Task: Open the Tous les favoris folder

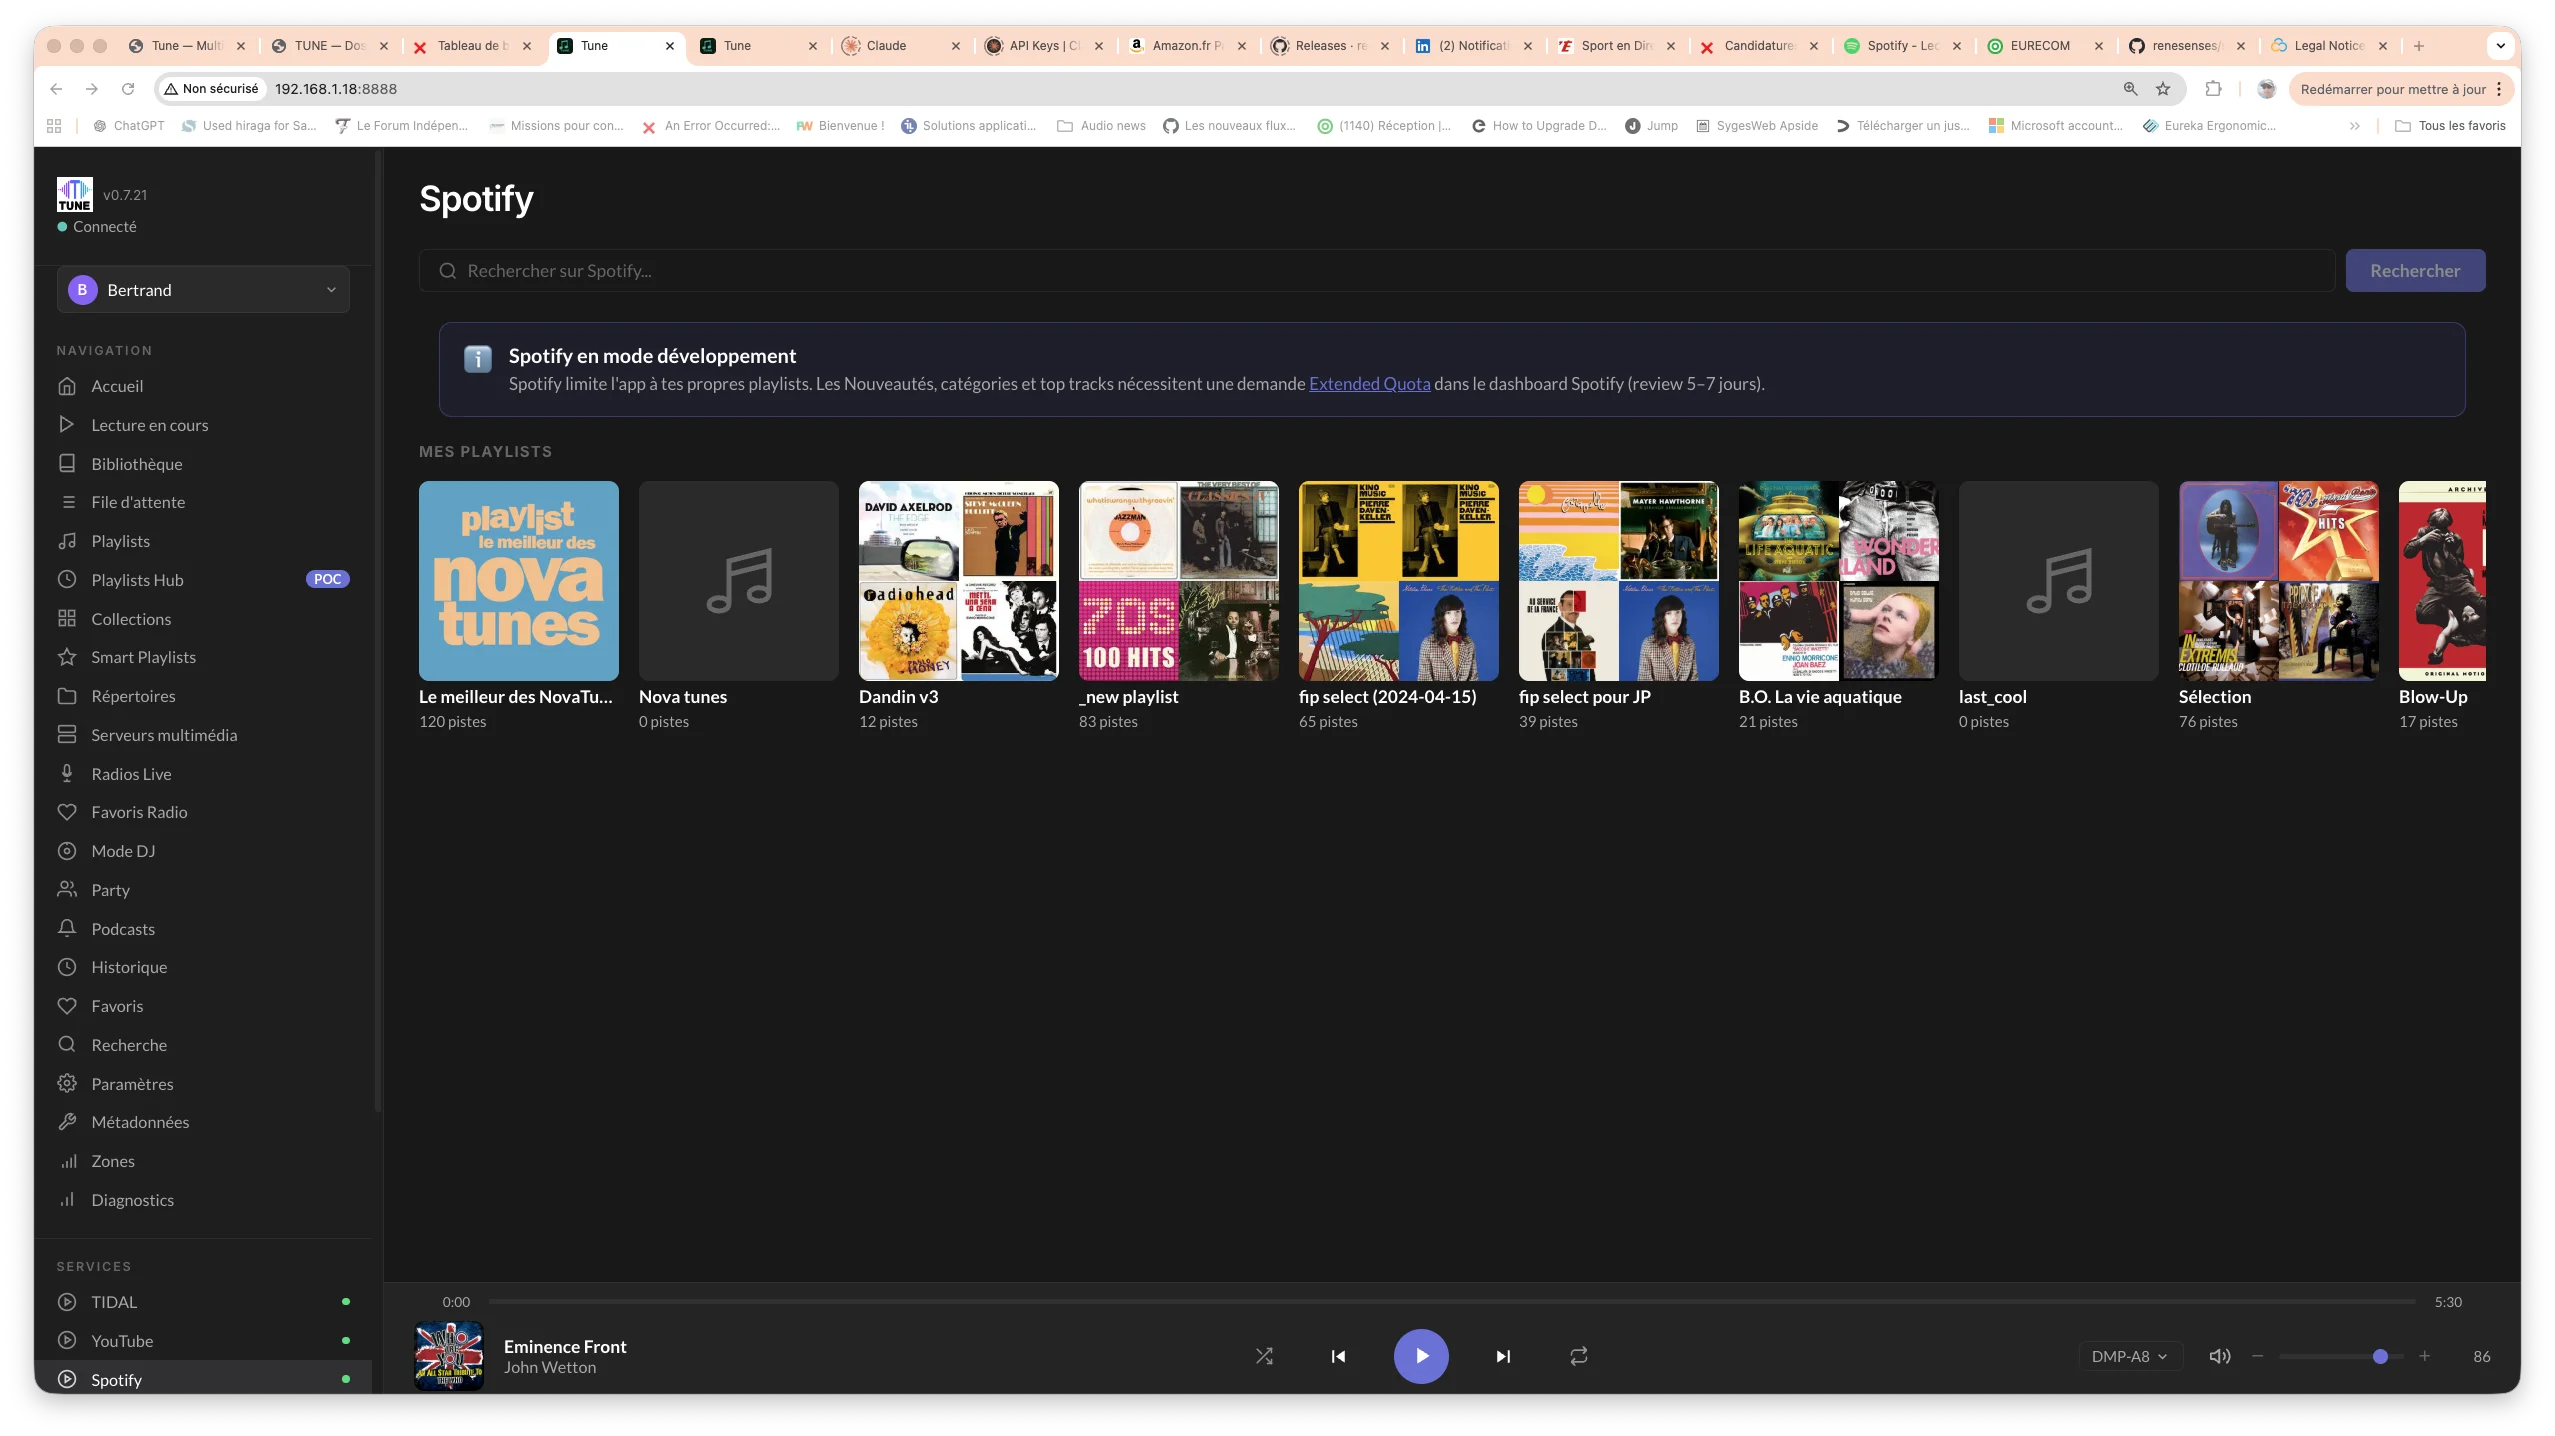Action: [x=2450, y=126]
